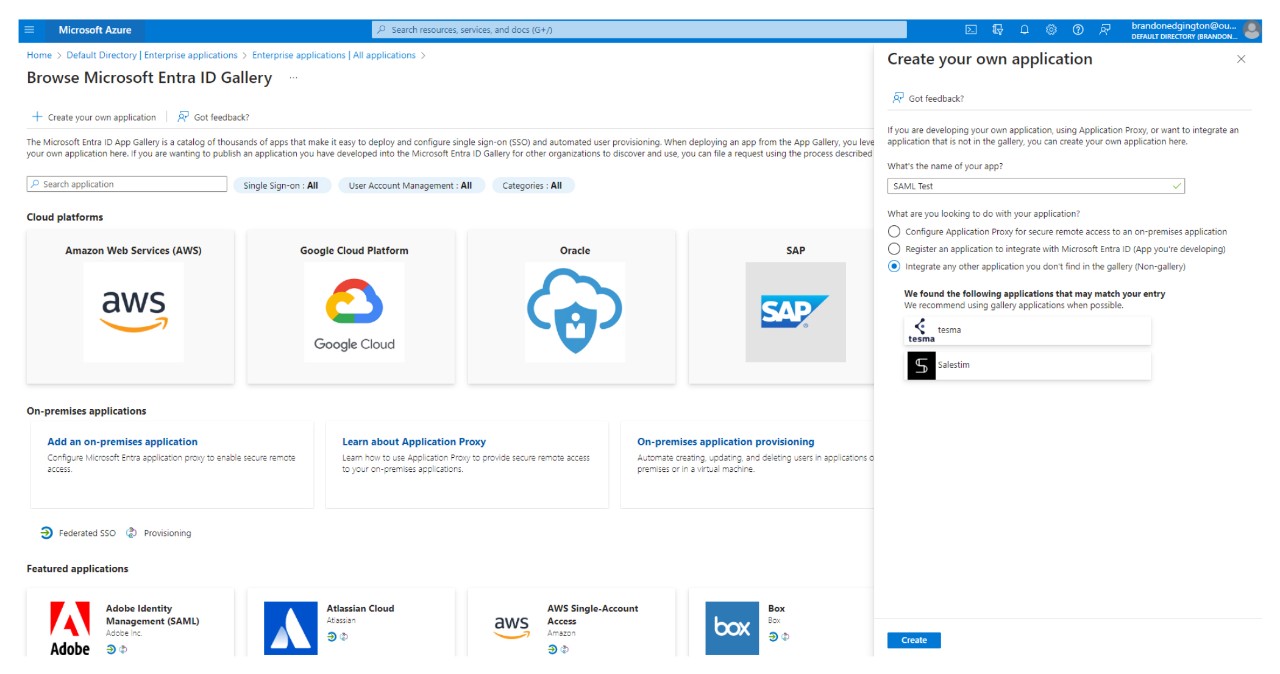Open the Azure portal hamburger menu
This screenshot has height=674, width=1280.
click(29, 30)
